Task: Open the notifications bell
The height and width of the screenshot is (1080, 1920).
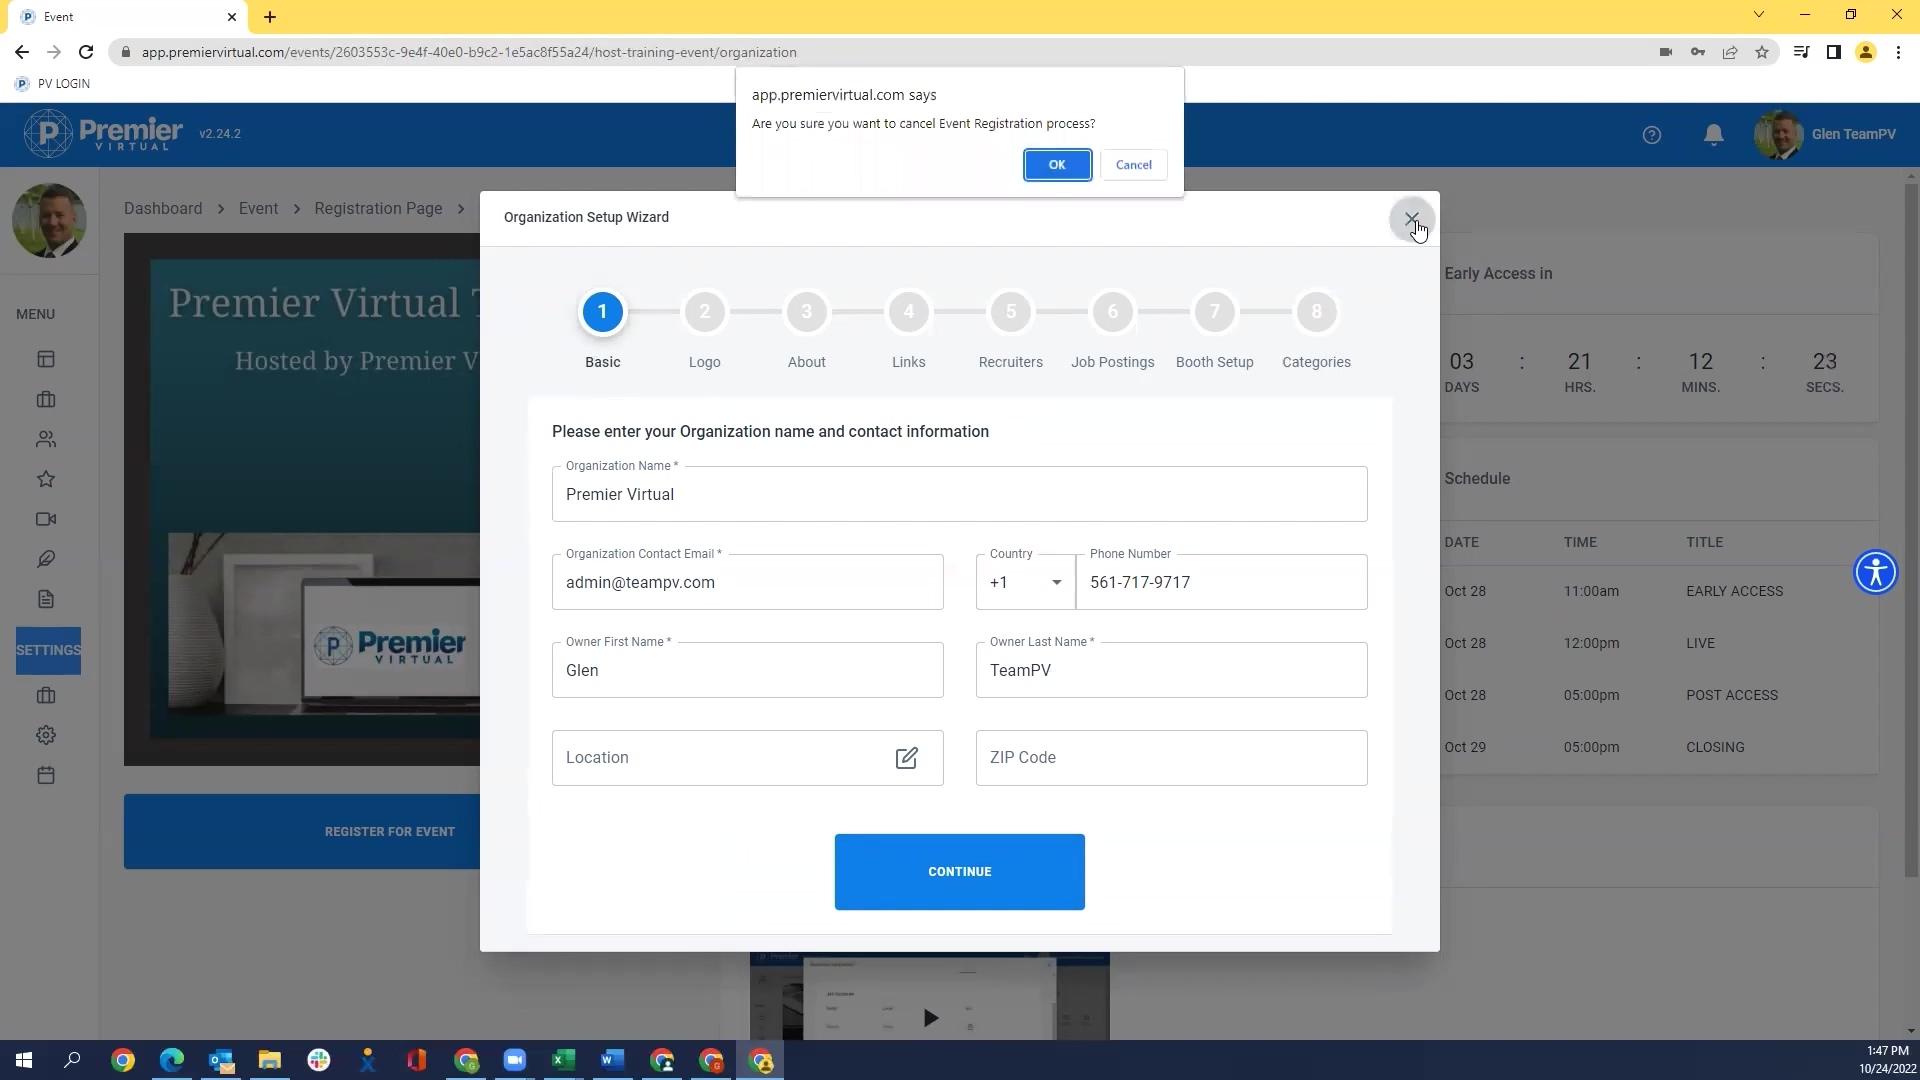Action: coord(1713,134)
